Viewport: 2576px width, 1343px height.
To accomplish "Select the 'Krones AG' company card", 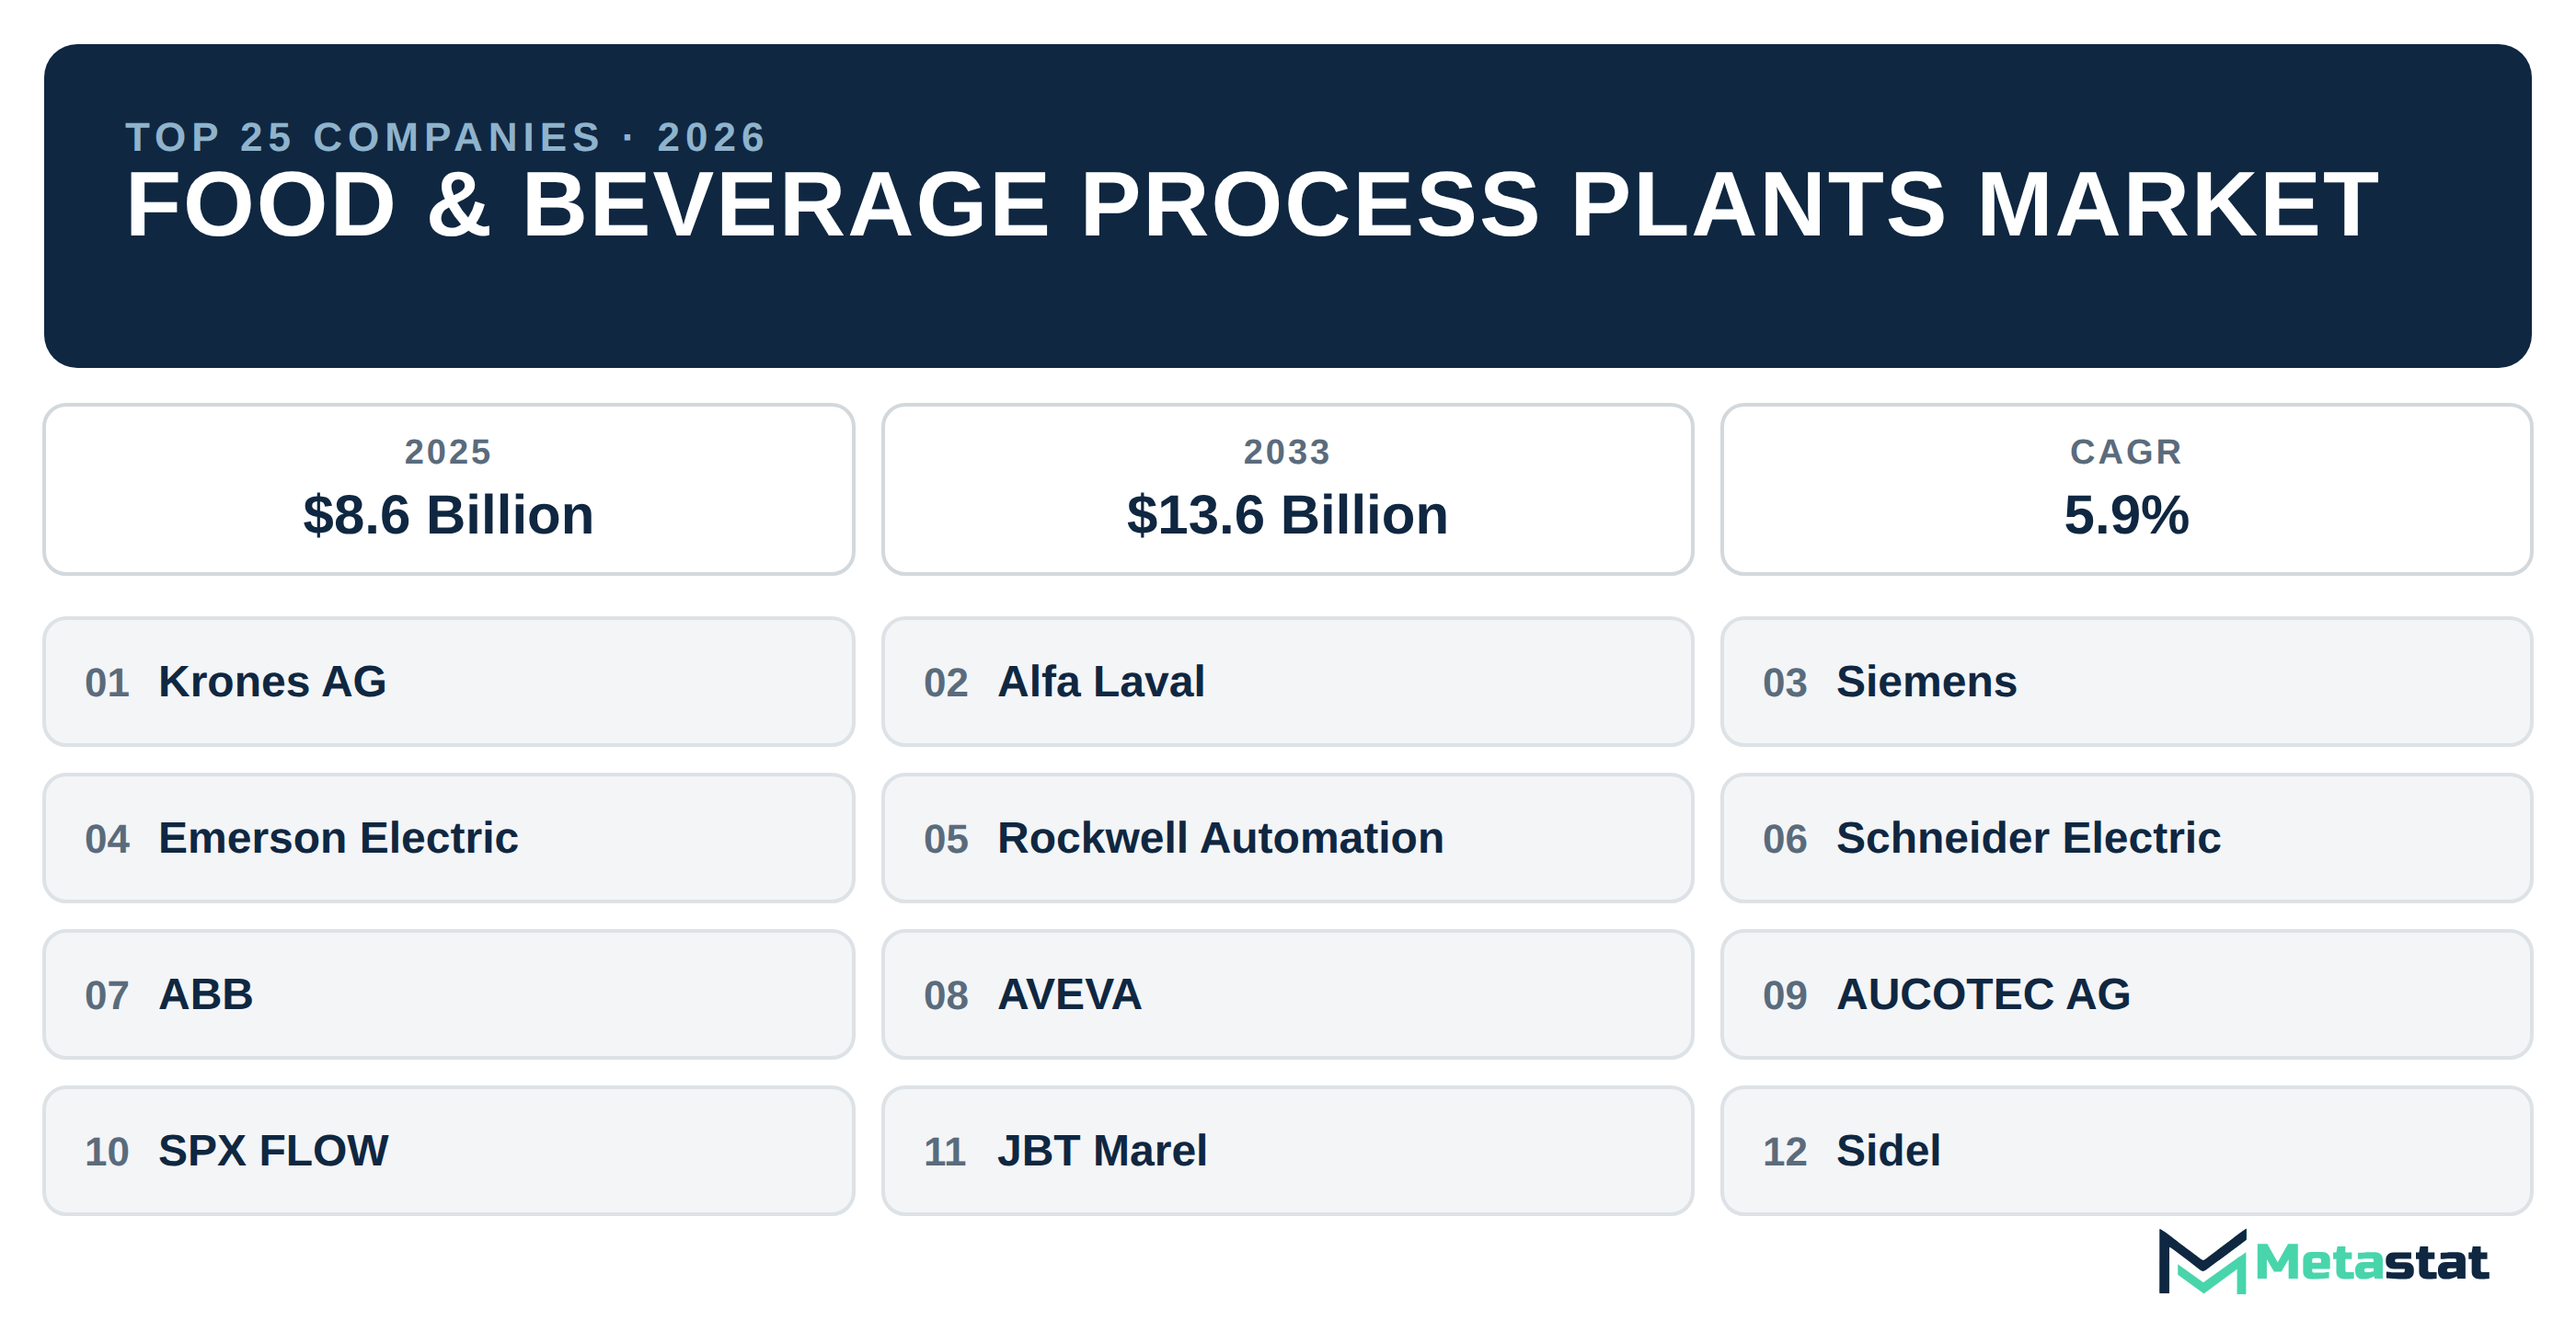I will click(x=449, y=681).
